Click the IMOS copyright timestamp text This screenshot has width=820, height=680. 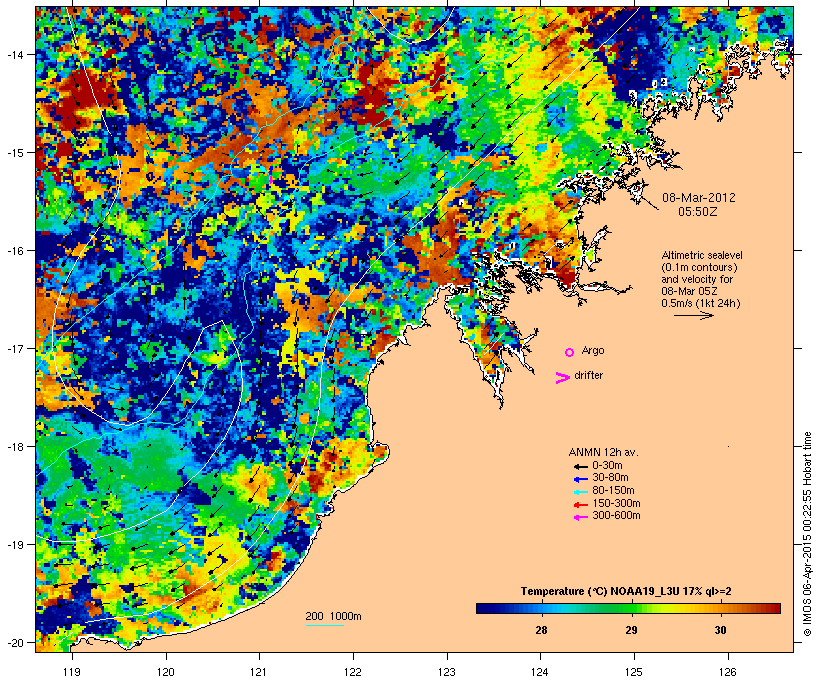[x=807, y=534]
